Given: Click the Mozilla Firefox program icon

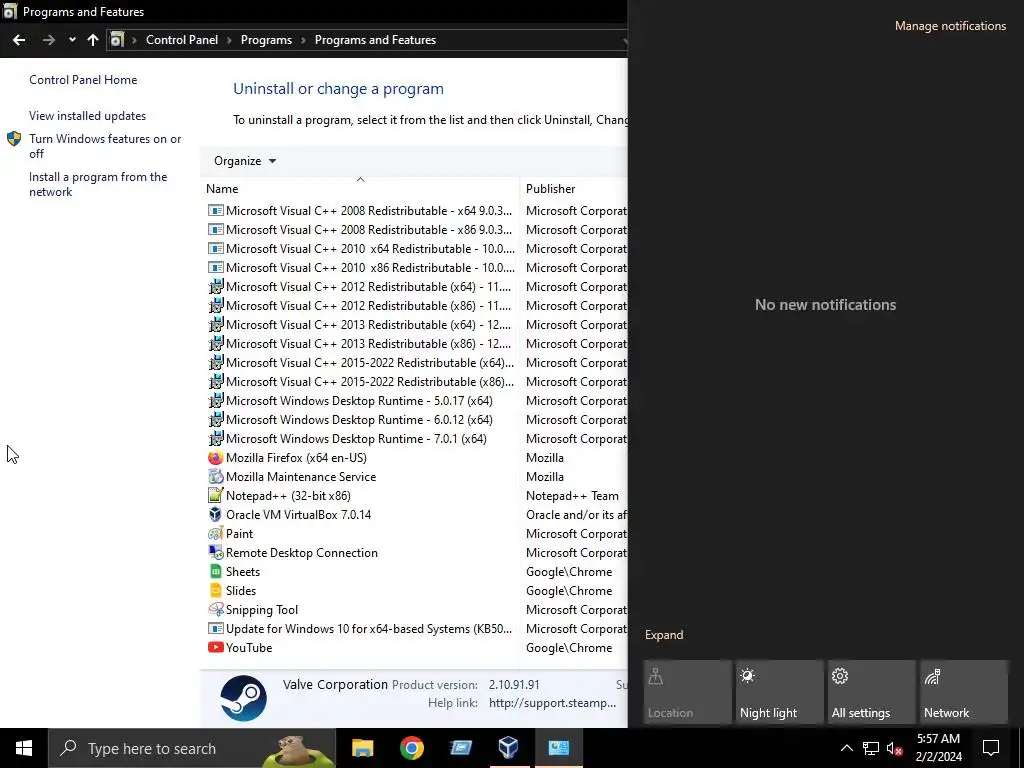Looking at the screenshot, I should coord(216,458).
